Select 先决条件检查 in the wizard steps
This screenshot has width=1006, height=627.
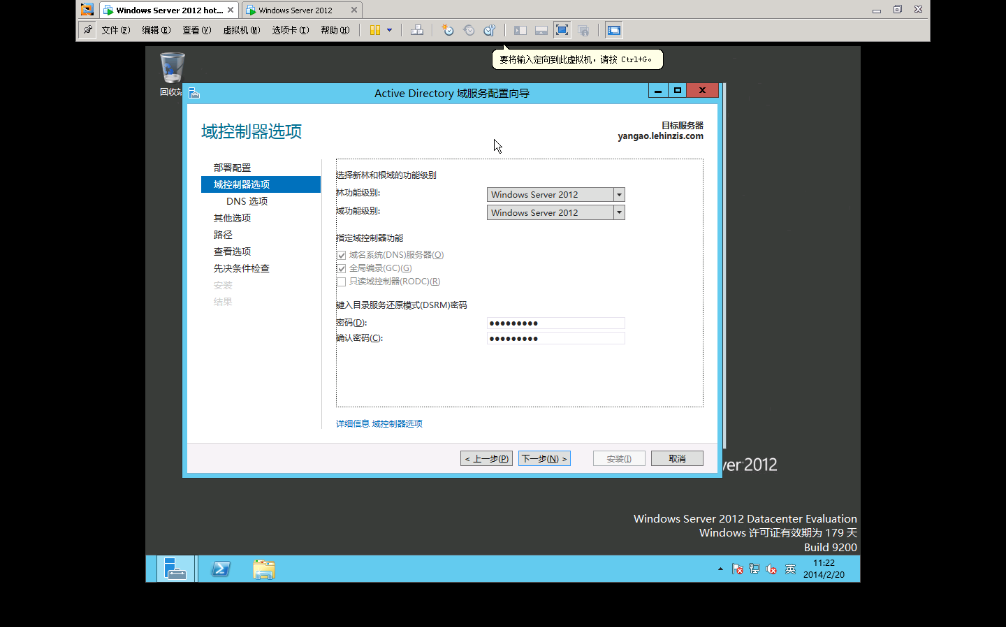[242, 268]
